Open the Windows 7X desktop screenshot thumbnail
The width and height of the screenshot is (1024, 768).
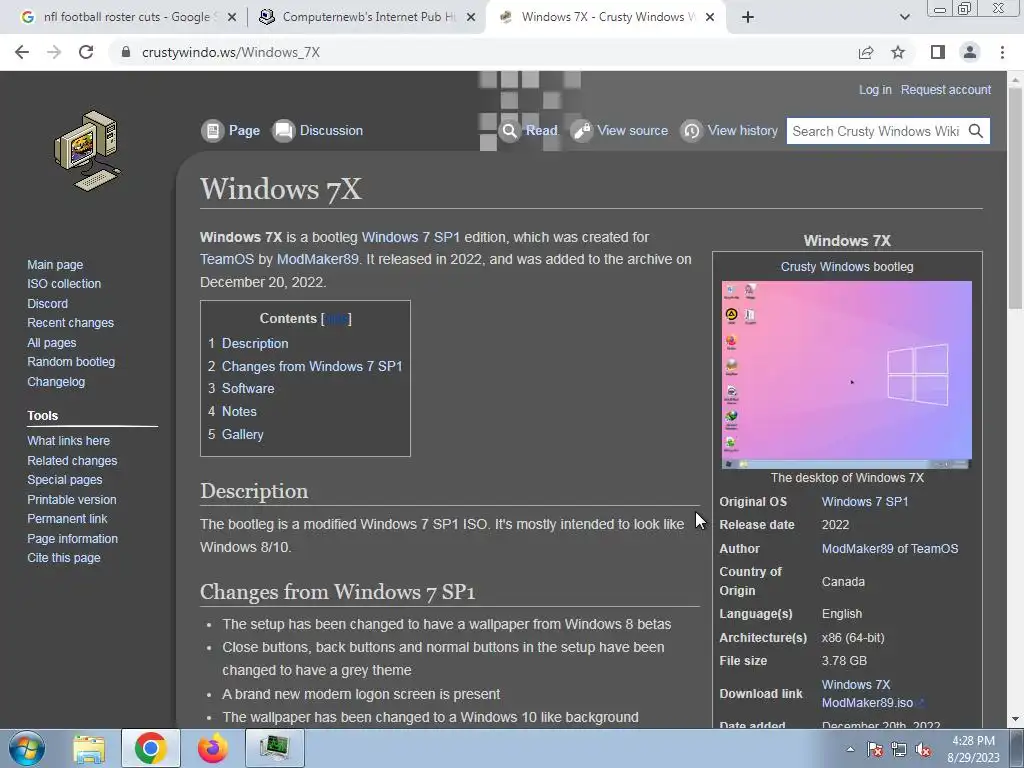coord(846,375)
